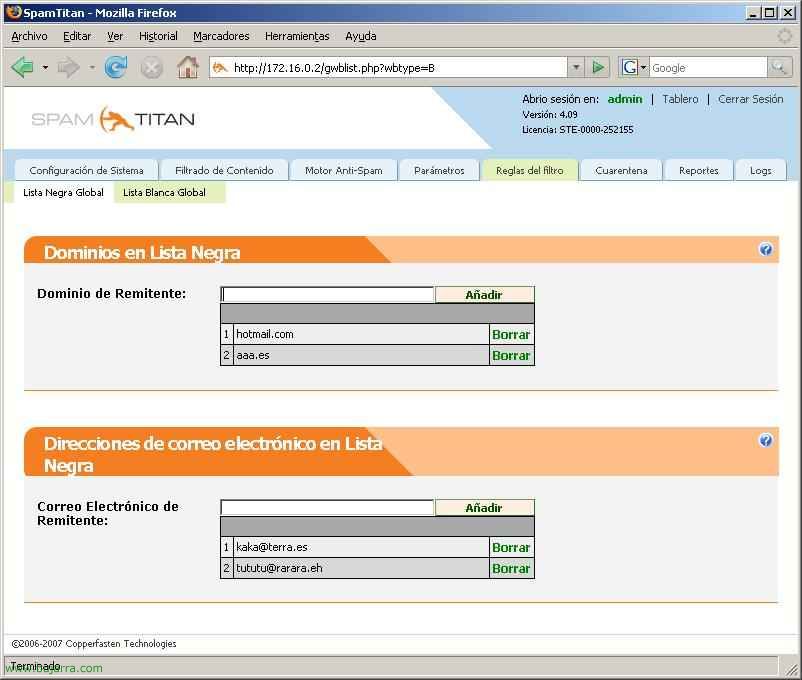802x680 pixels.
Task: Click the Terminado status bar text
Action: pyautogui.click(x=35, y=666)
